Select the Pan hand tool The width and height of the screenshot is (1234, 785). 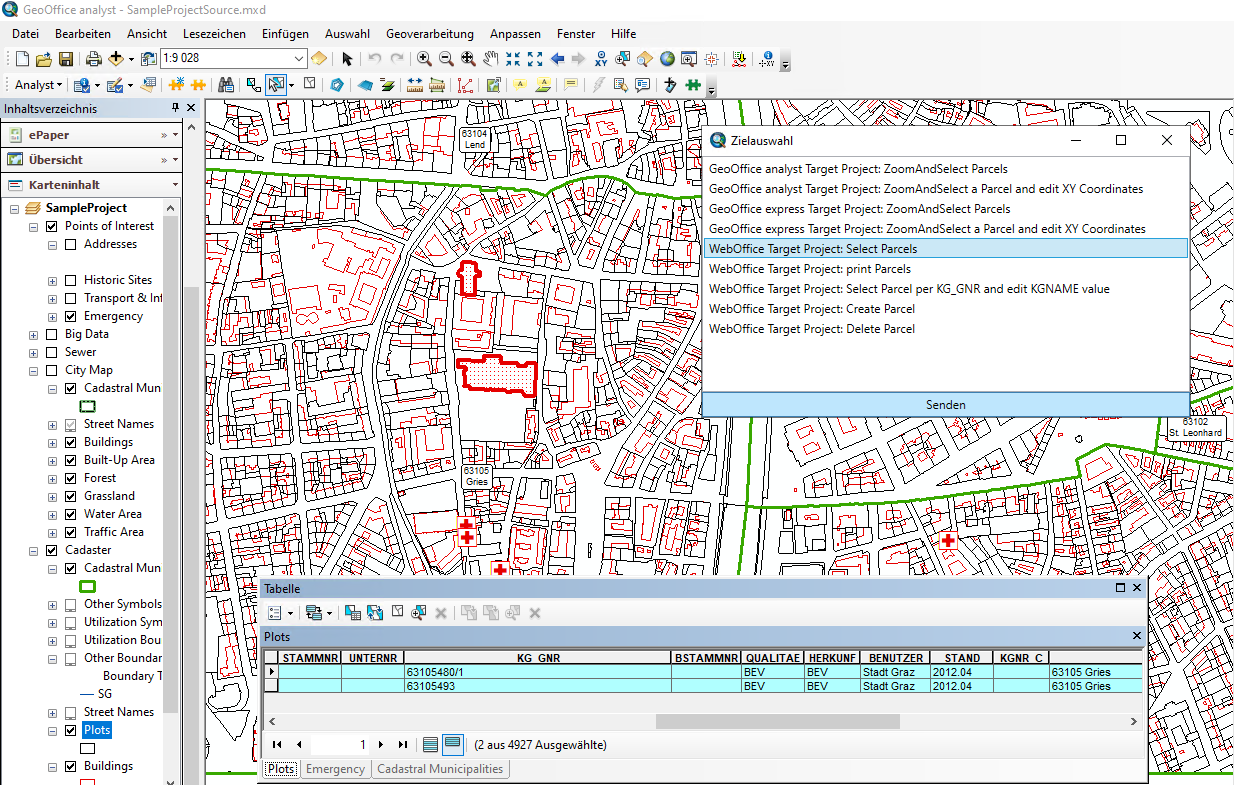tap(490, 59)
